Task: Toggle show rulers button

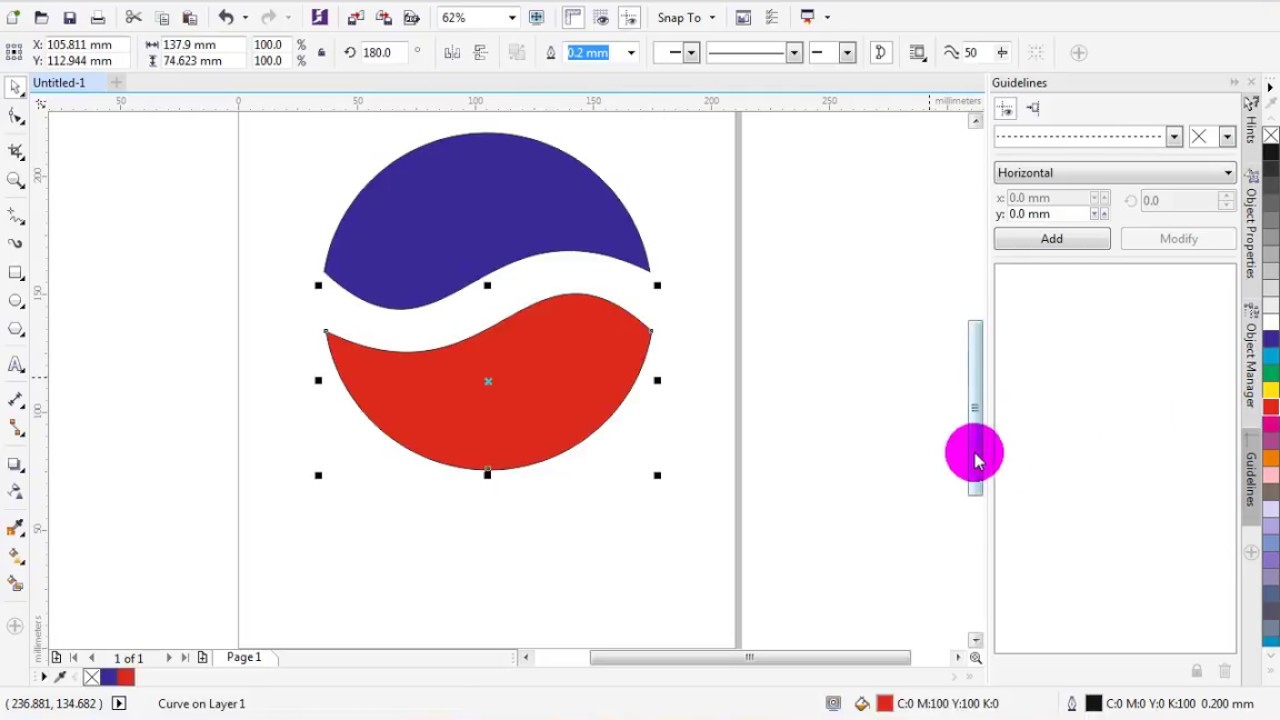Action: point(573,18)
